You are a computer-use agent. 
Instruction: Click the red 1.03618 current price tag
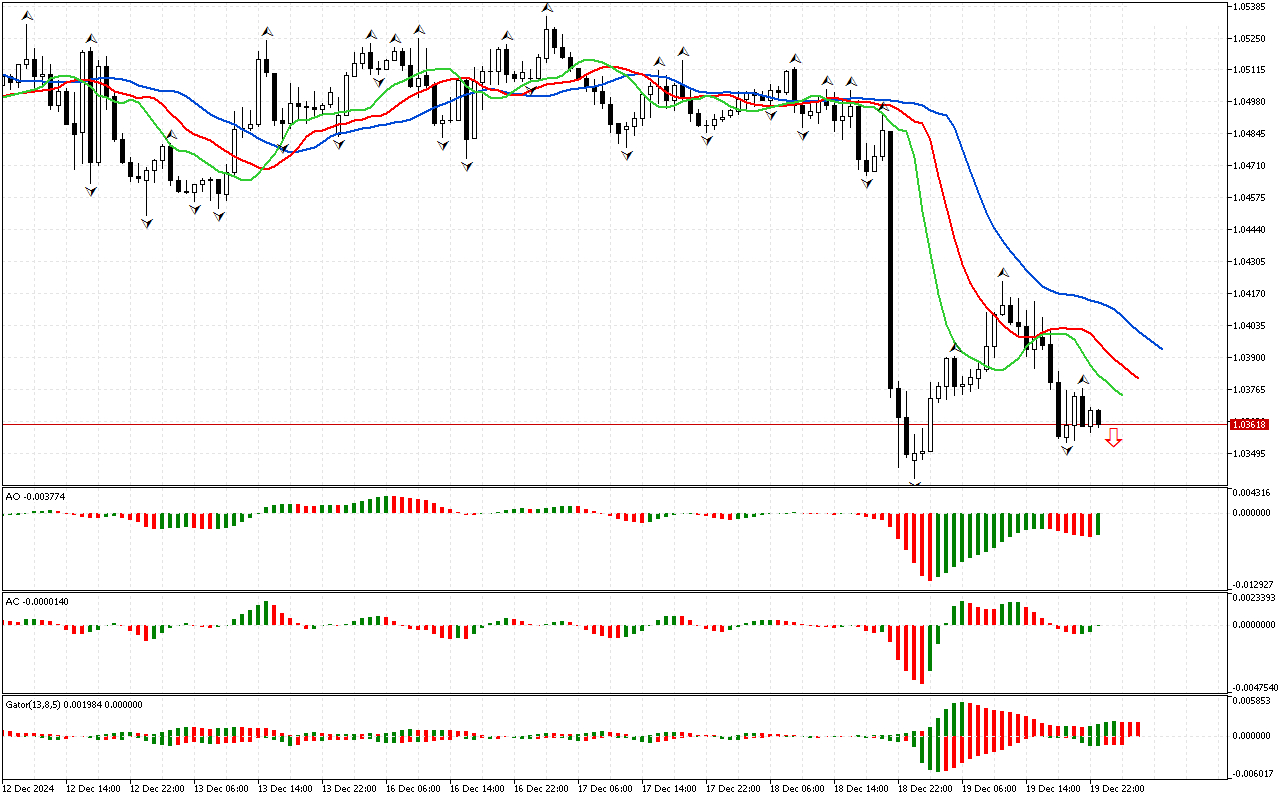click(x=1250, y=424)
